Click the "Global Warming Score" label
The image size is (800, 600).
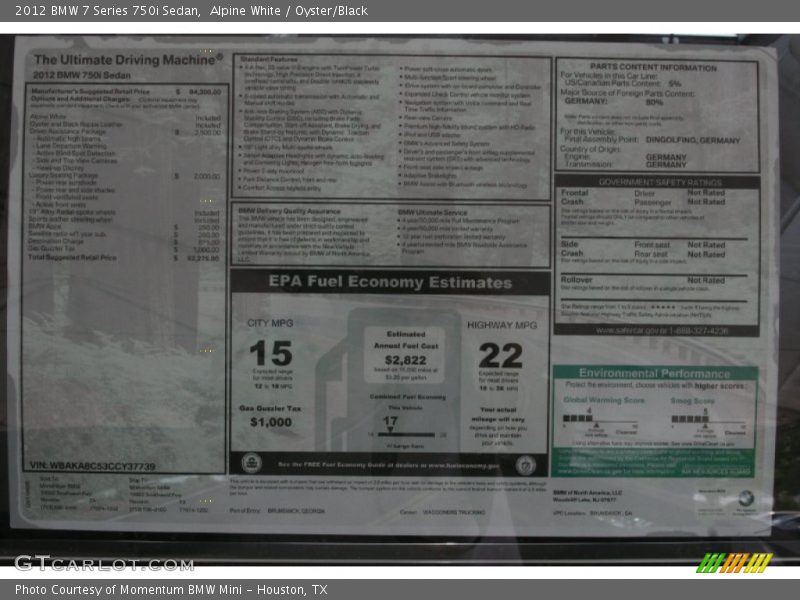pos(604,400)
